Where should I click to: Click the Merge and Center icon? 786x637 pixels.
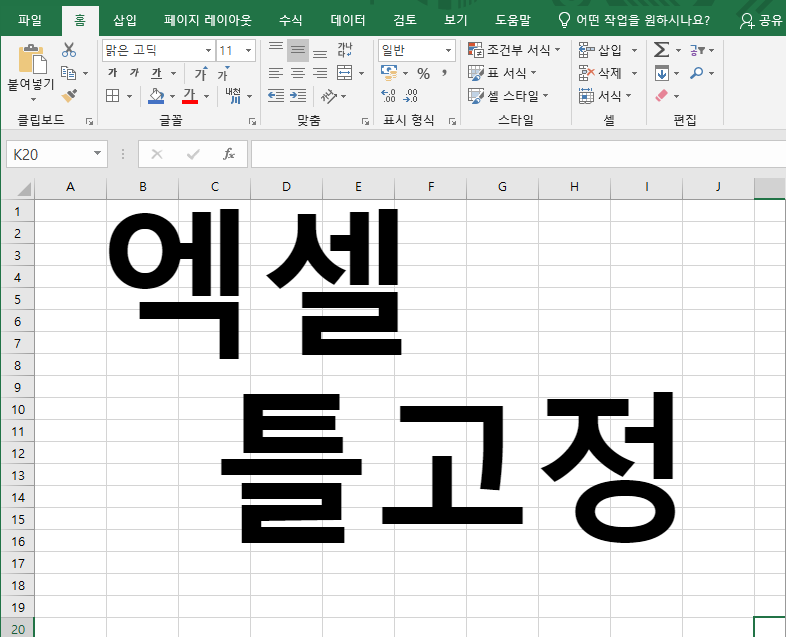point(344,73)
